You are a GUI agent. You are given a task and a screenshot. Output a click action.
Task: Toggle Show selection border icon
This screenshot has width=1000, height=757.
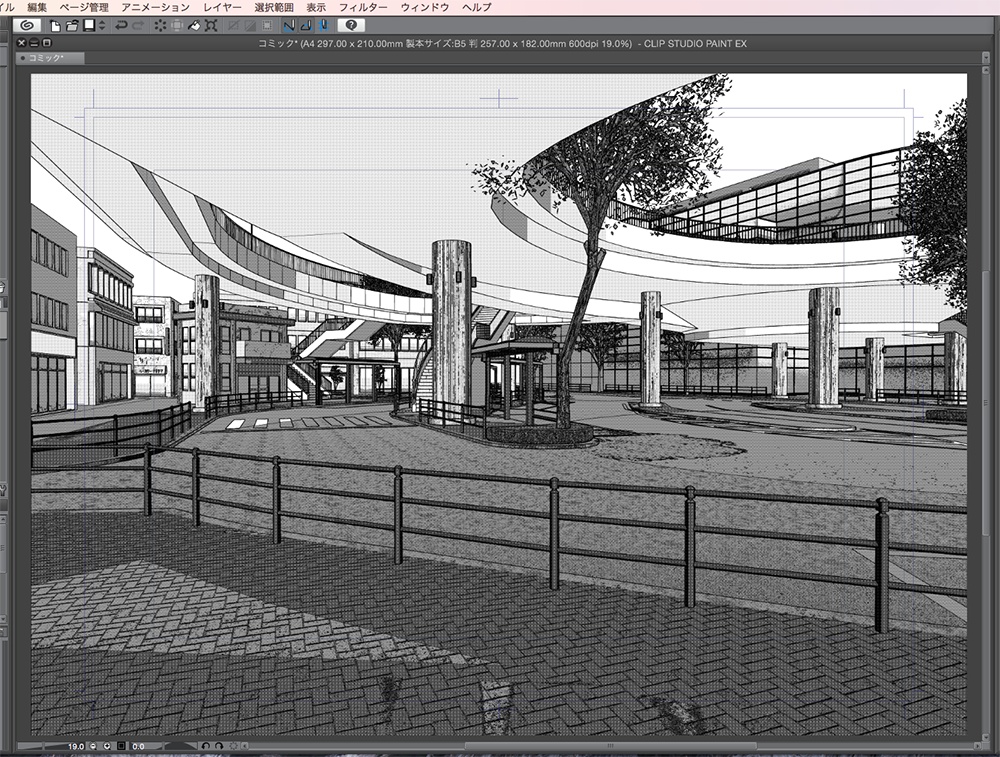pos(267,26)
